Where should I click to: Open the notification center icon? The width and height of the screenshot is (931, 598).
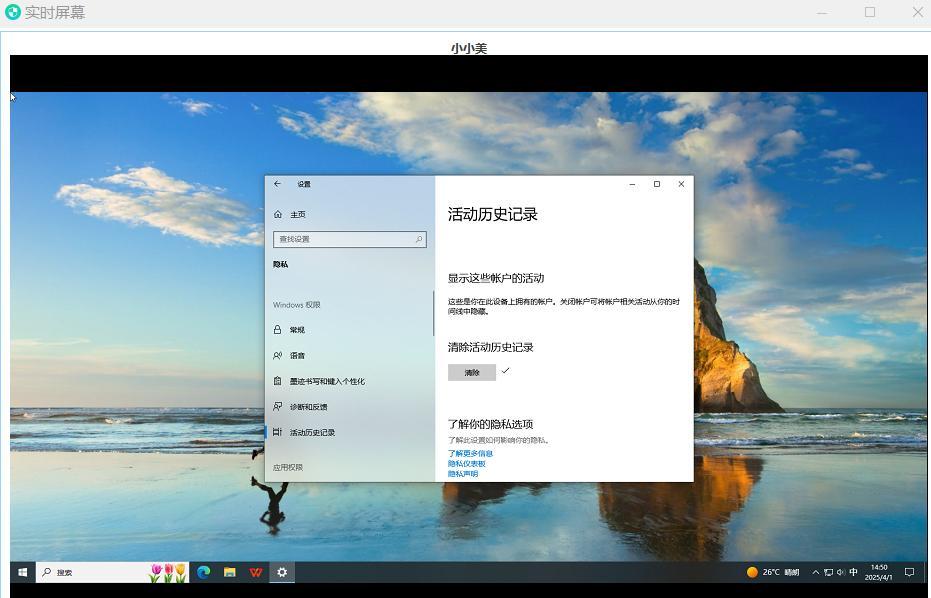(x=909, y=572)
